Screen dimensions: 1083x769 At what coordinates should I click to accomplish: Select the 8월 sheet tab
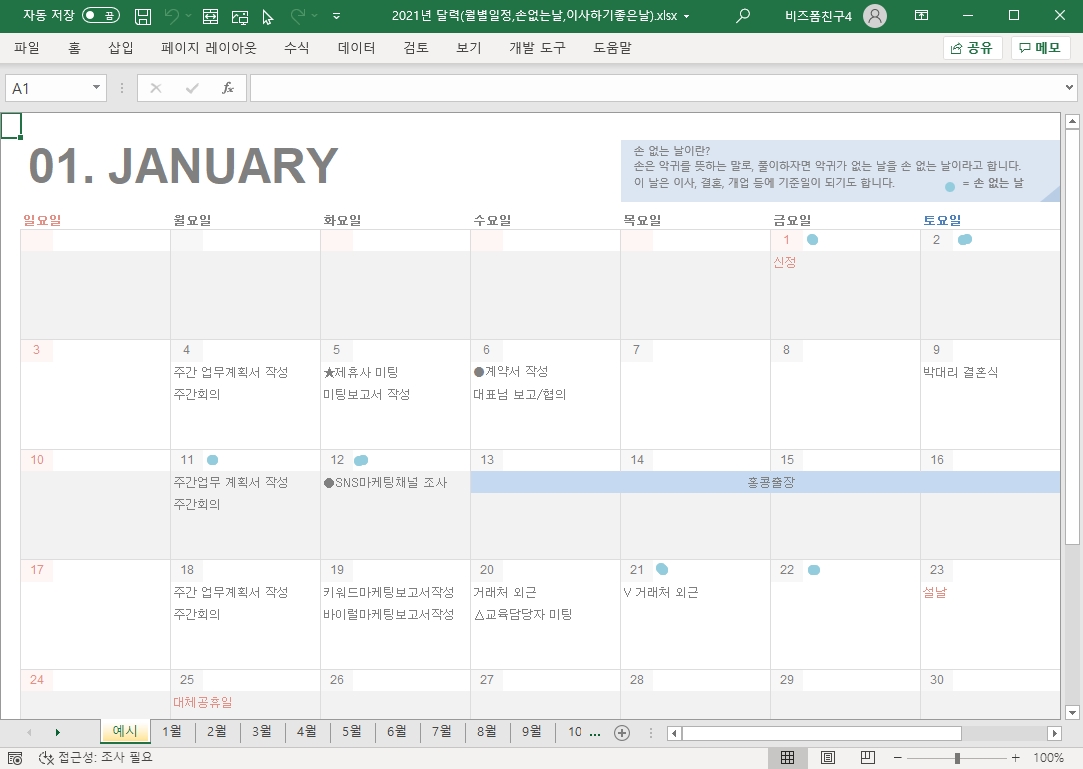(x=486, y=732)
